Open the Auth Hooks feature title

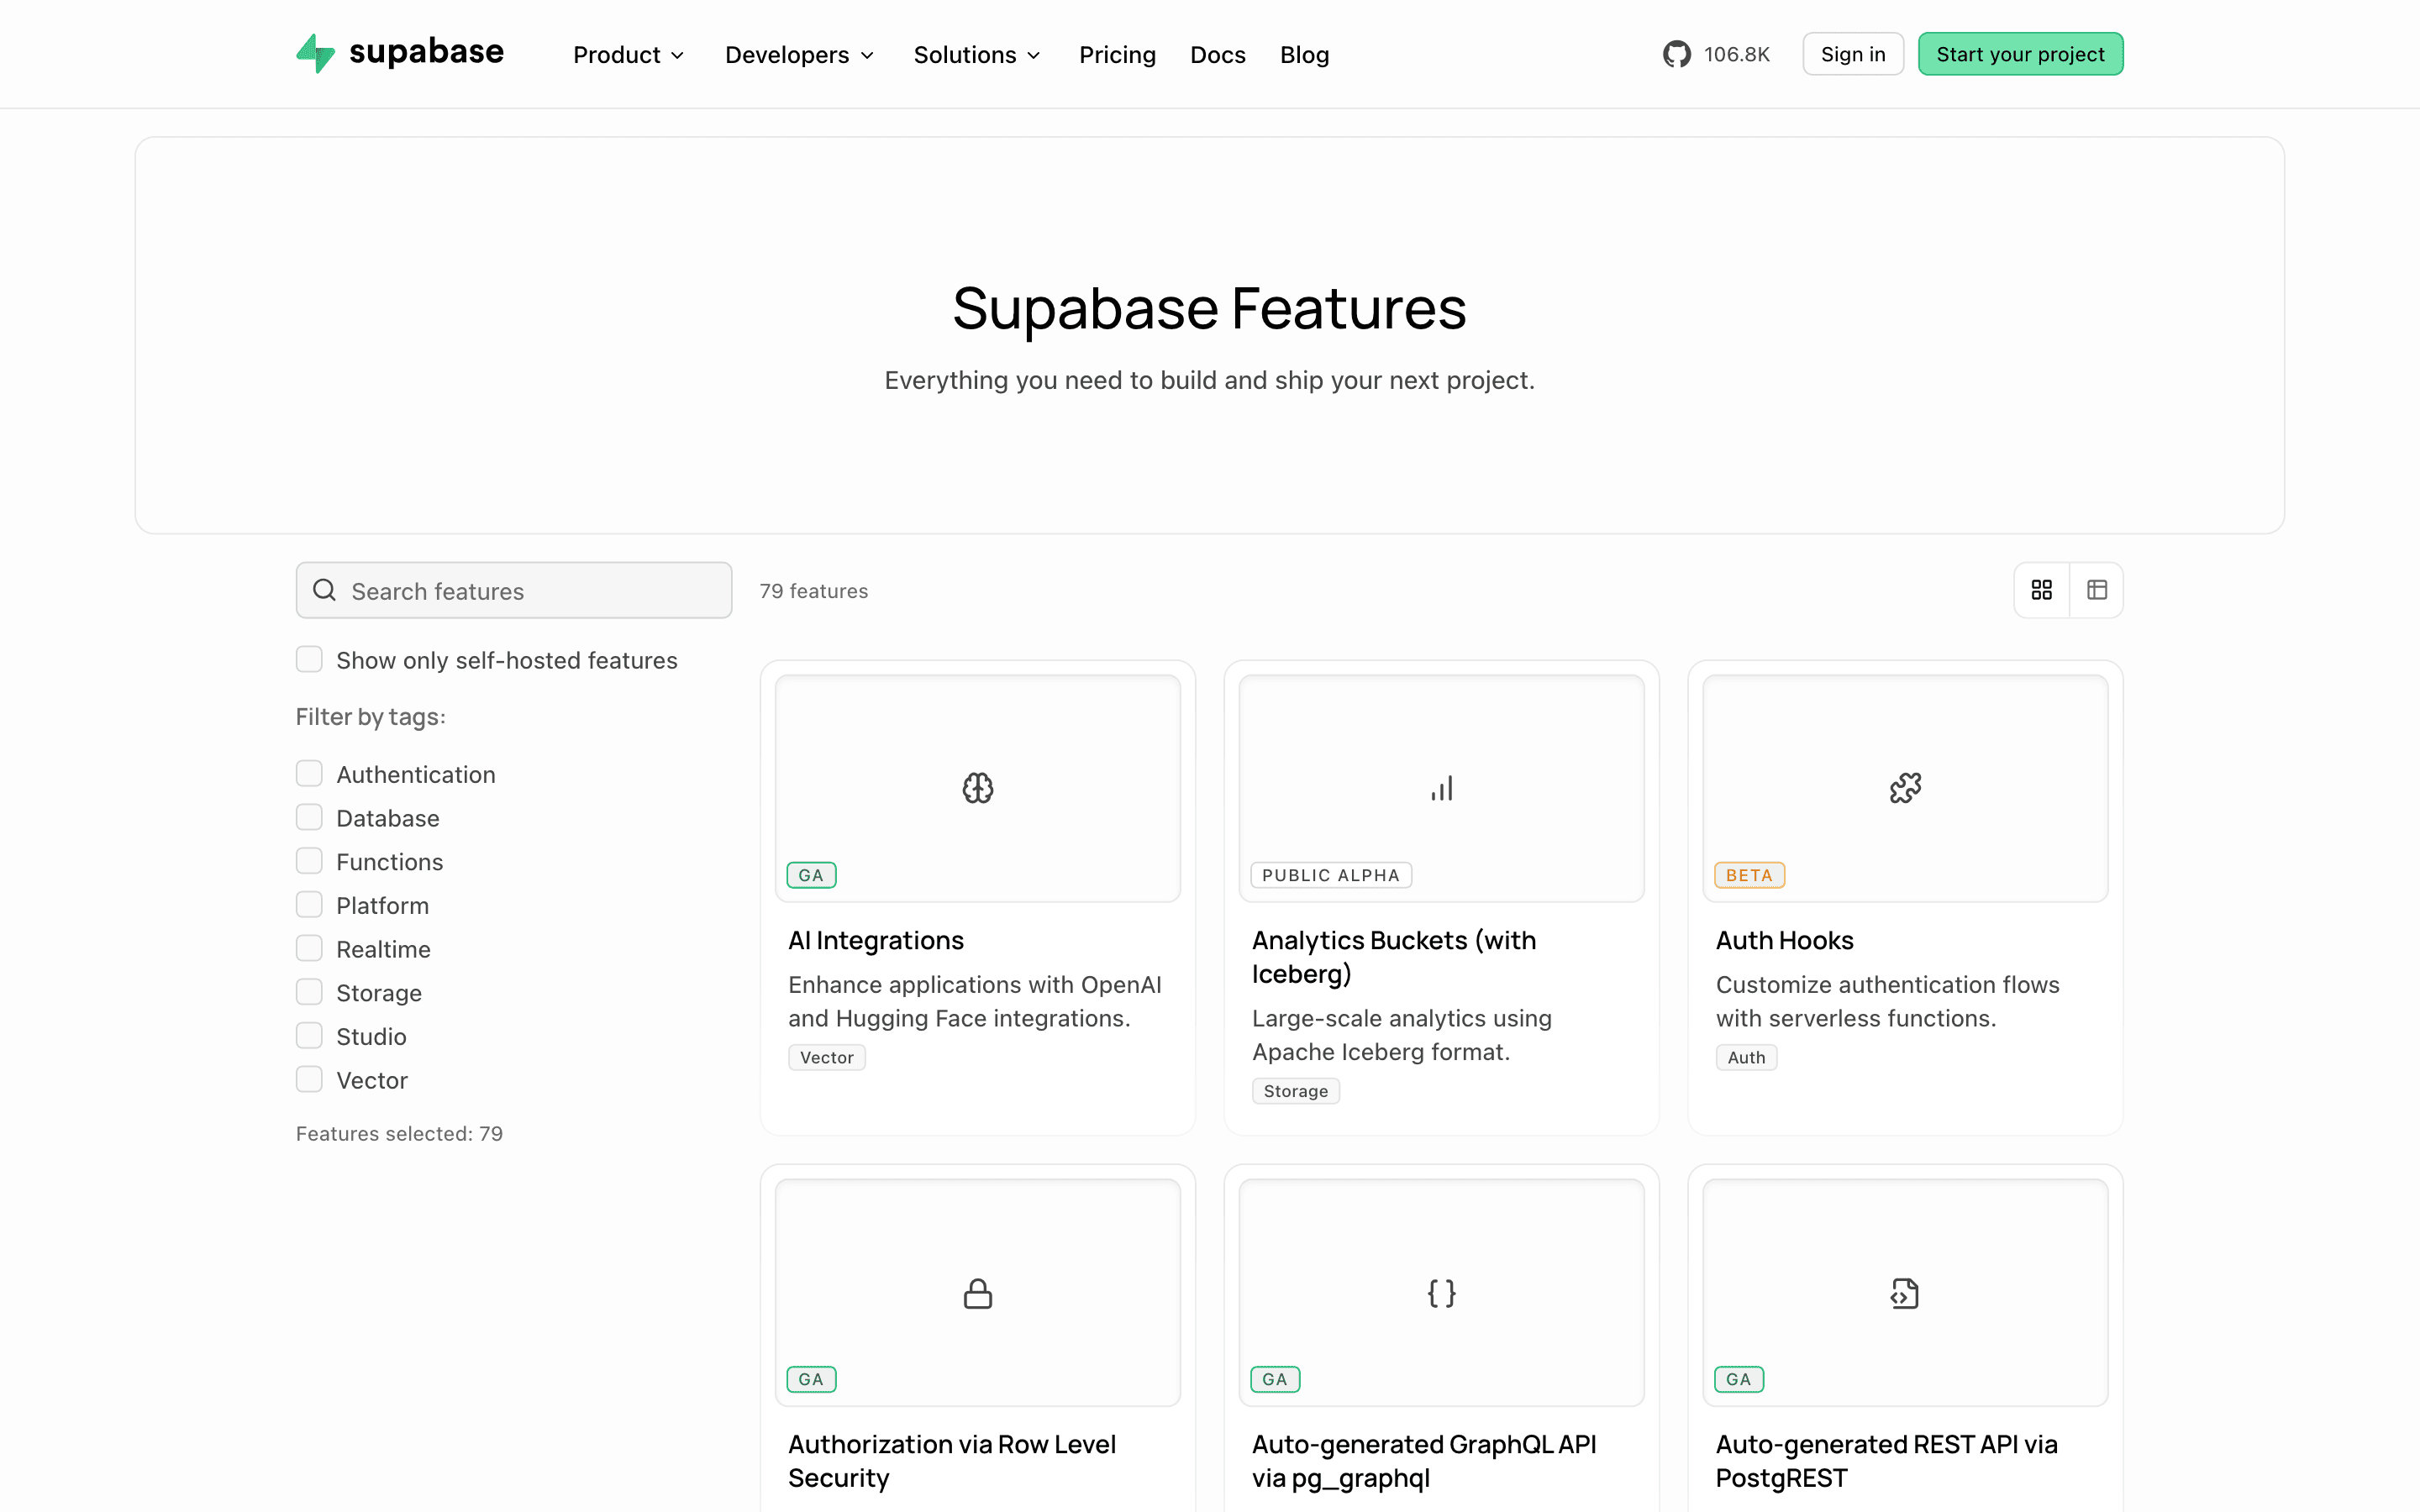pos(1784,940)
